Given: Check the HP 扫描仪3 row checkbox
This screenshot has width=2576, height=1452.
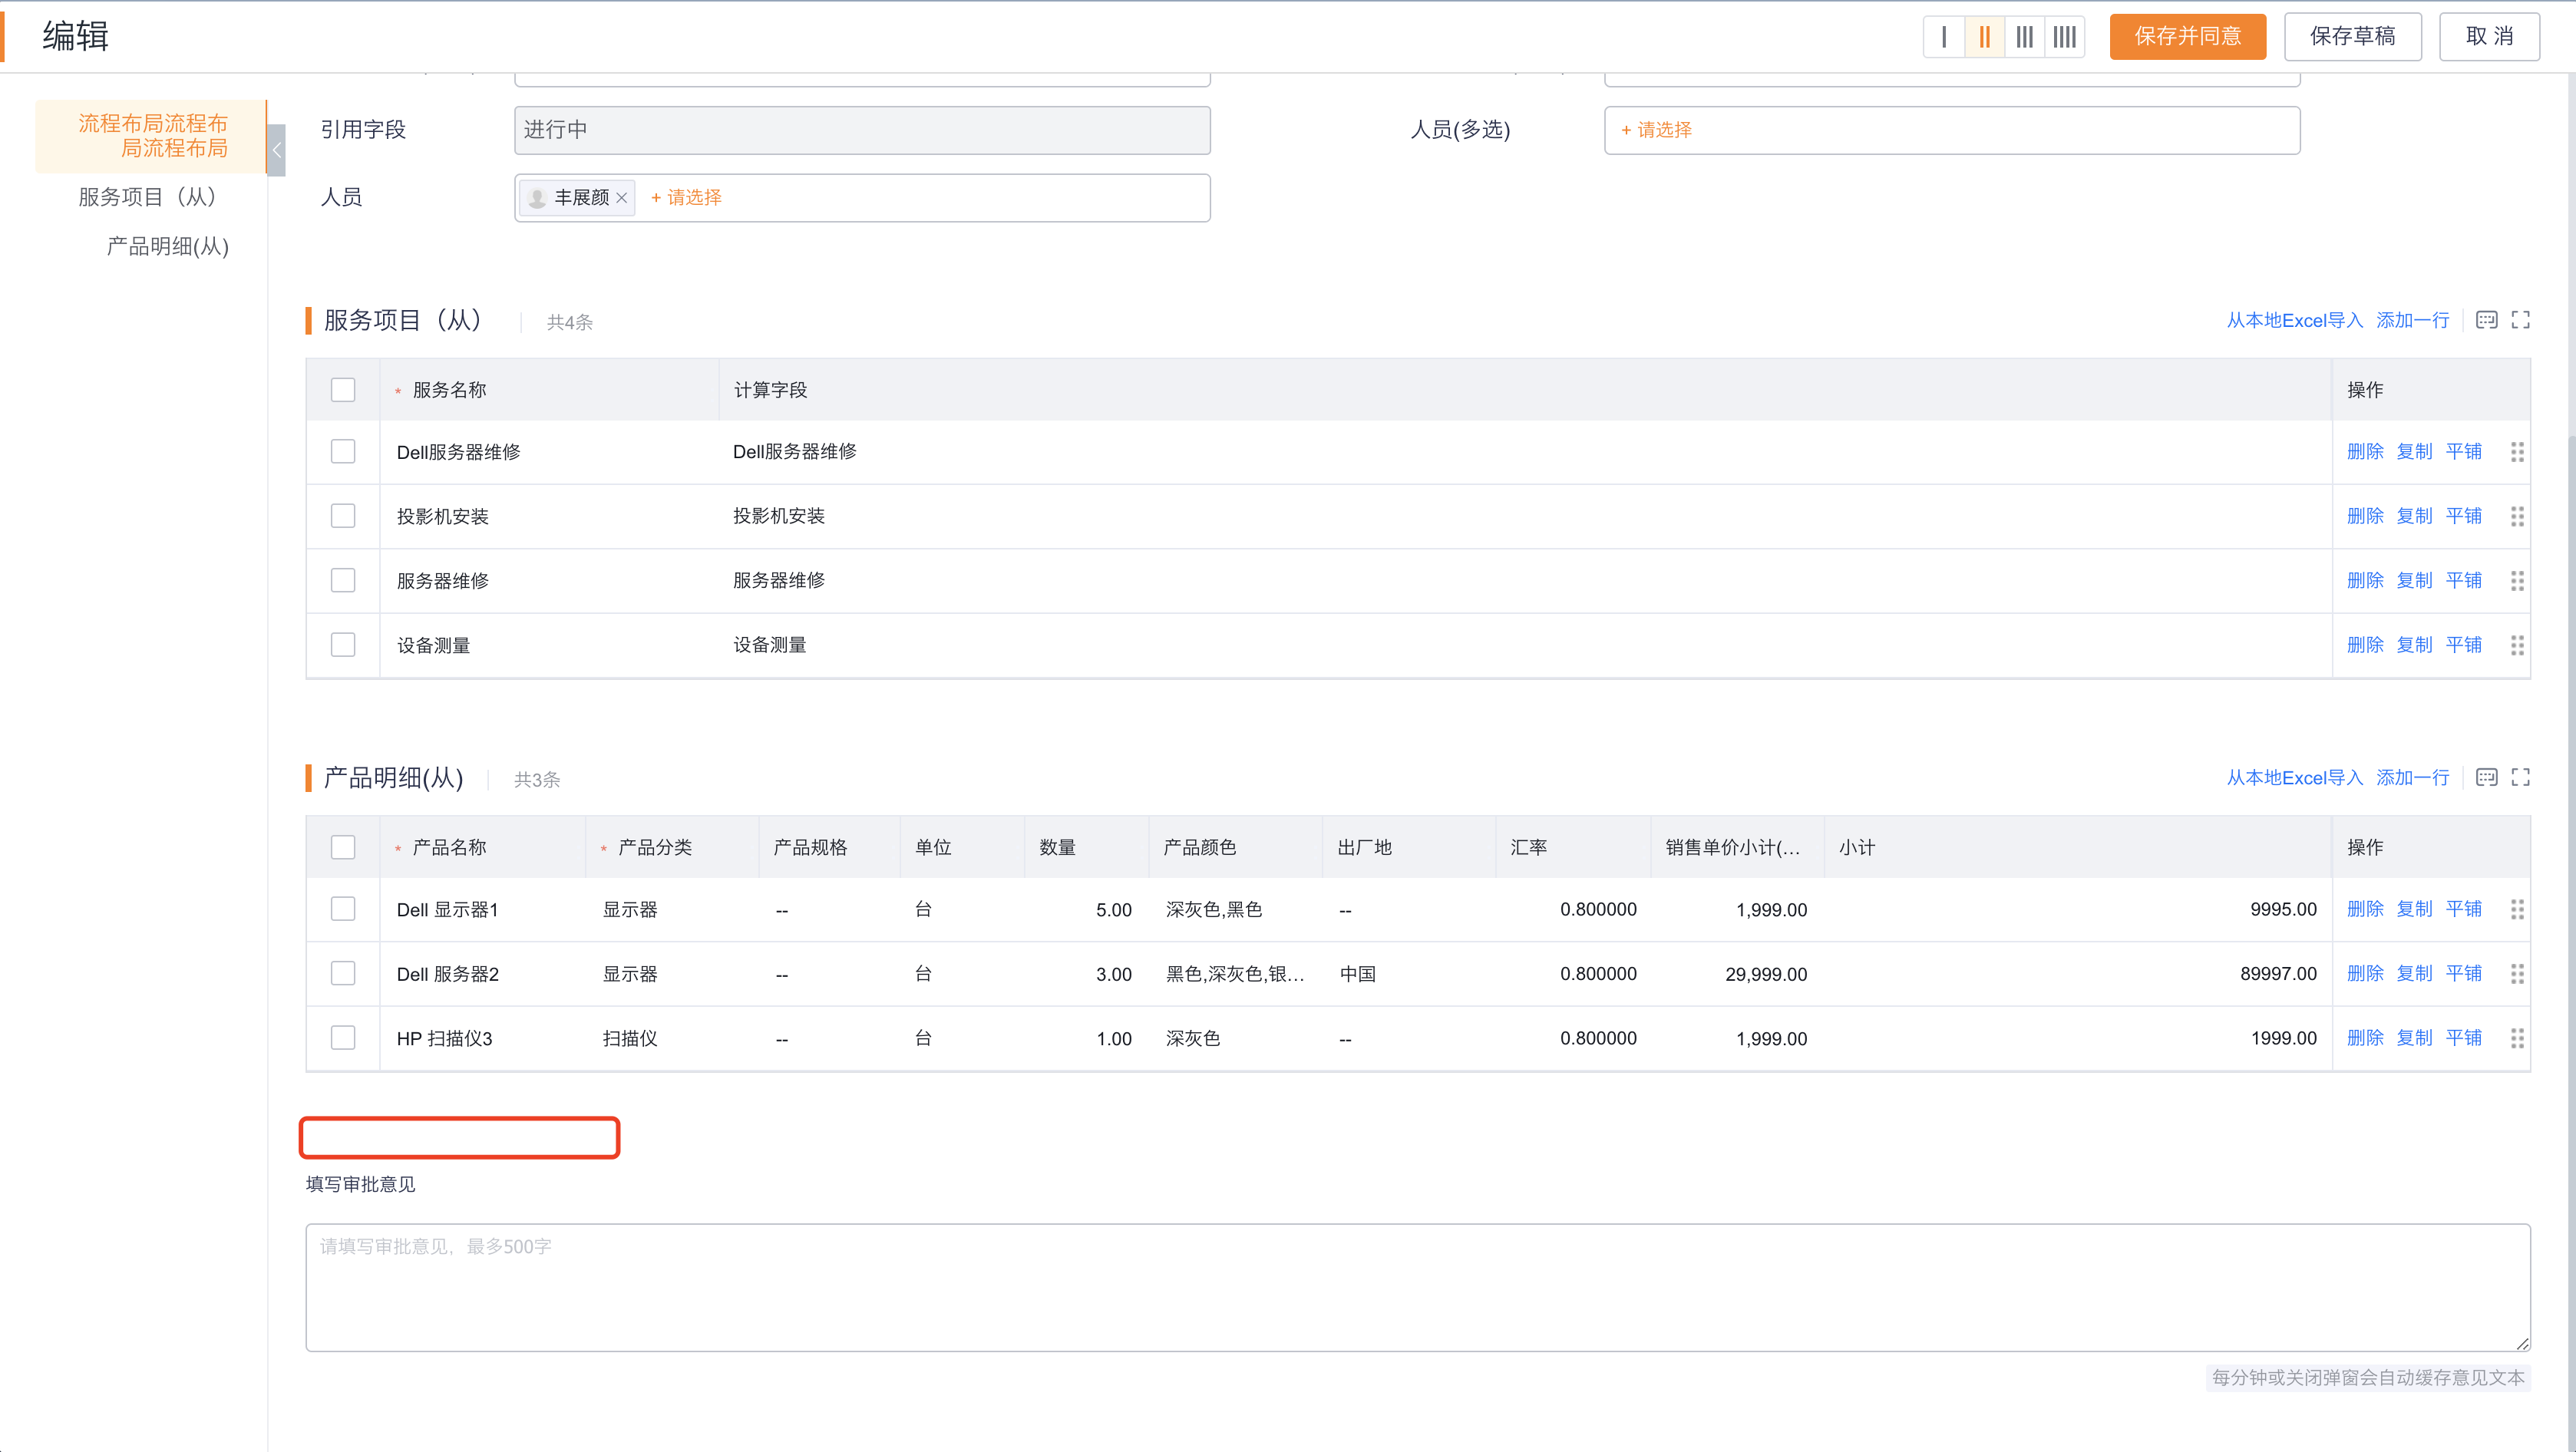Looking at the screenshot, I should (343, 1038).
